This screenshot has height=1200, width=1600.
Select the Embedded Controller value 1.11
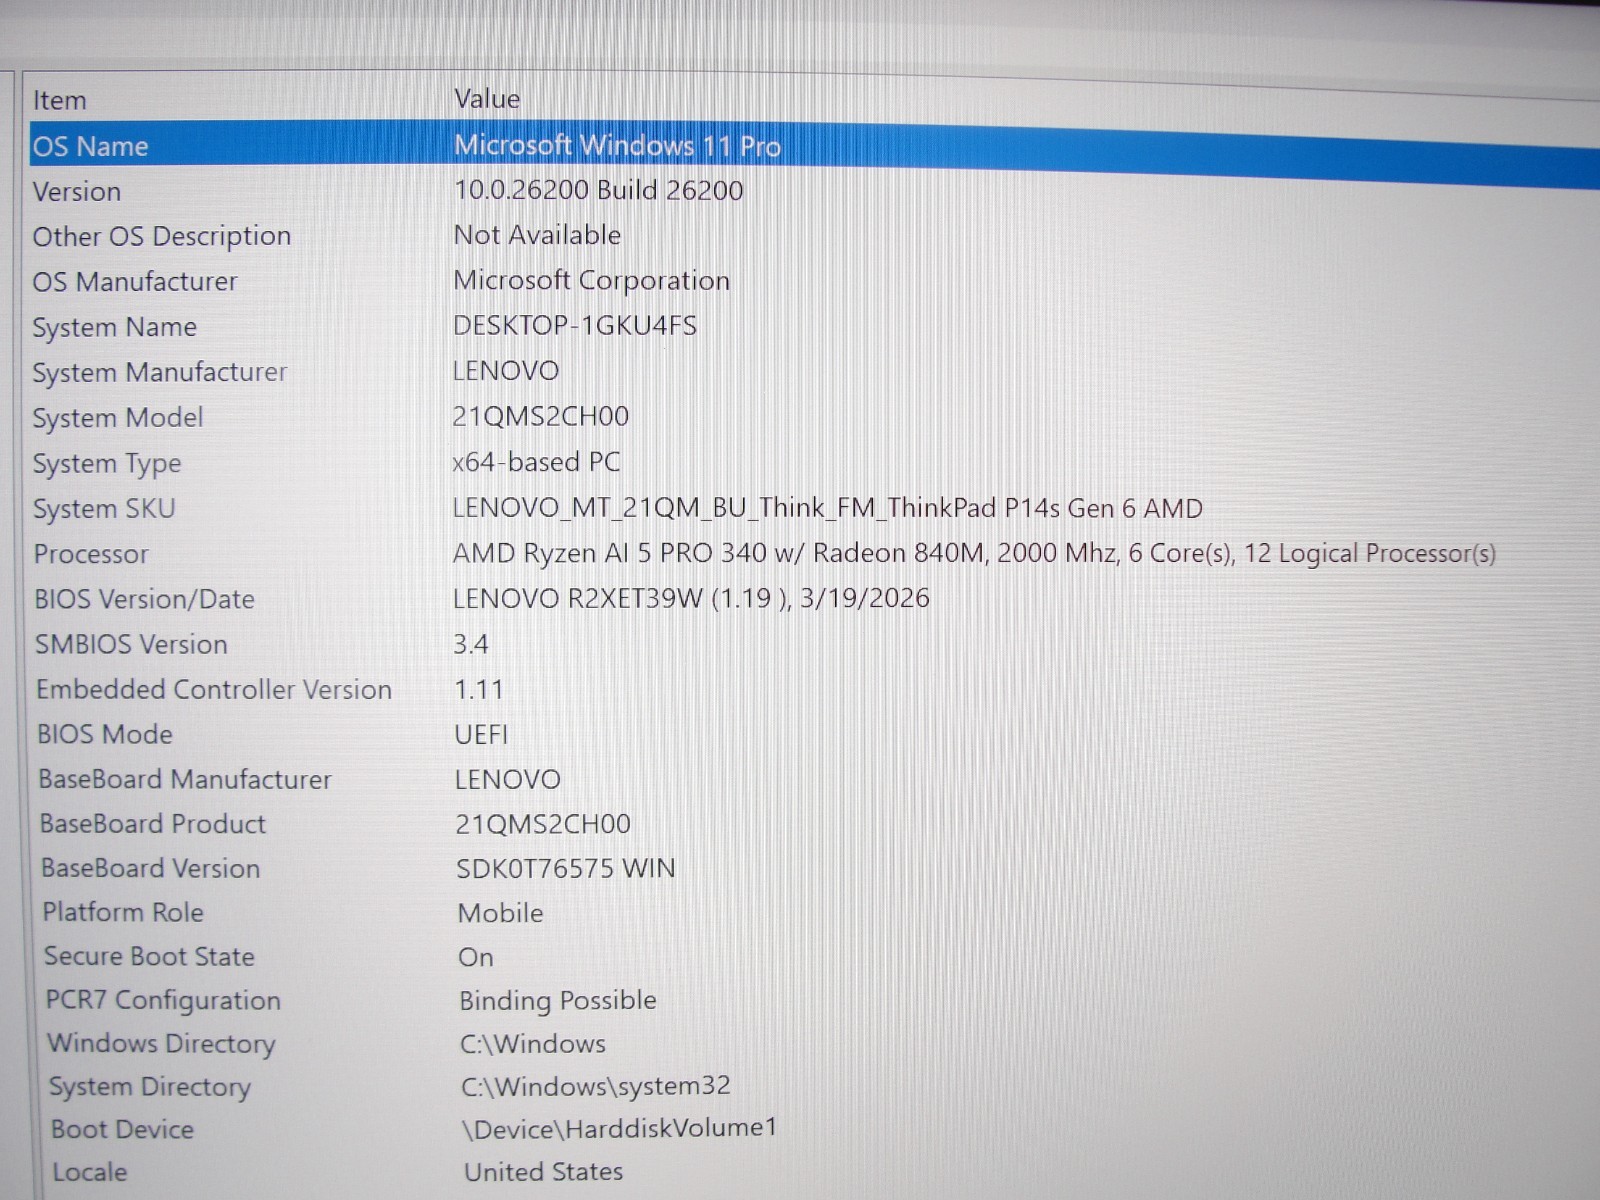click(x=479, y=690)
